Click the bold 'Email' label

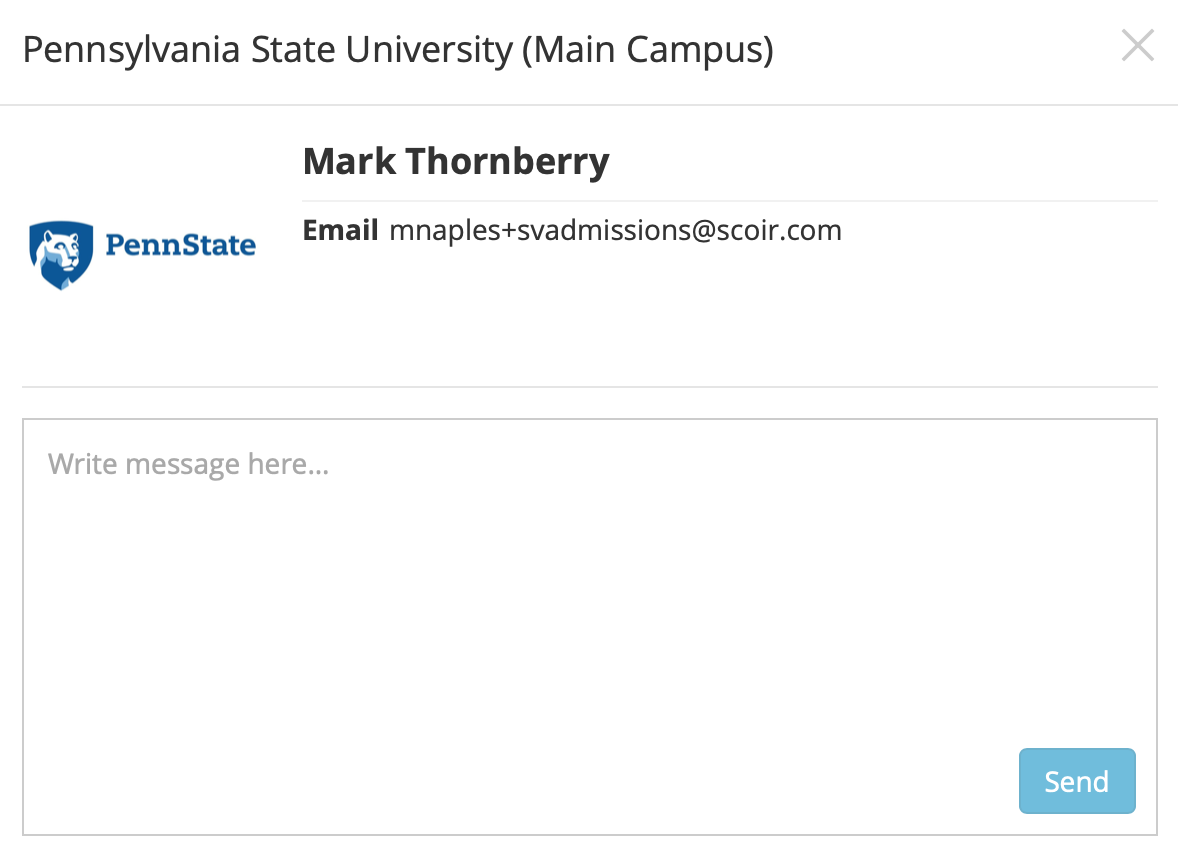340,230
